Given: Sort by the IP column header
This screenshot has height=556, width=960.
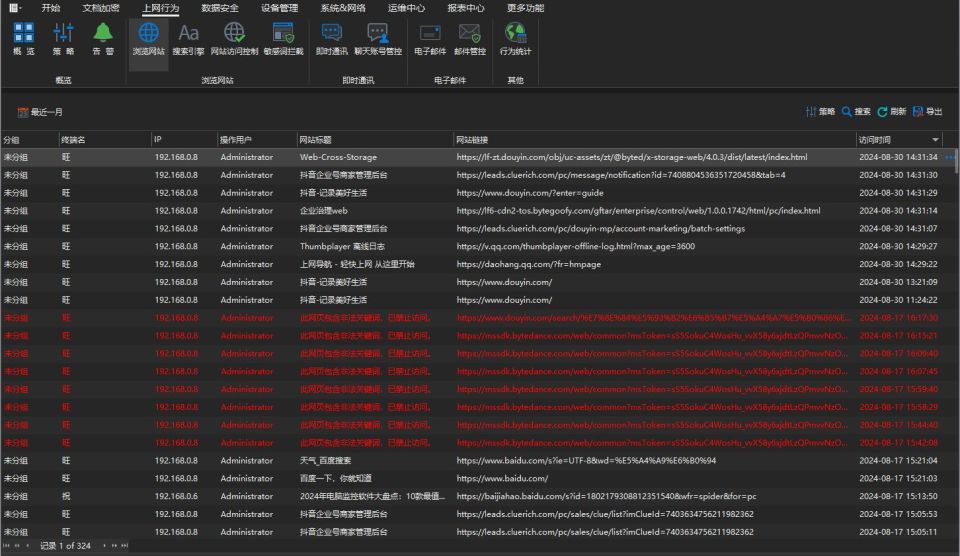Looking at the screenshot, I should (184, 140).
